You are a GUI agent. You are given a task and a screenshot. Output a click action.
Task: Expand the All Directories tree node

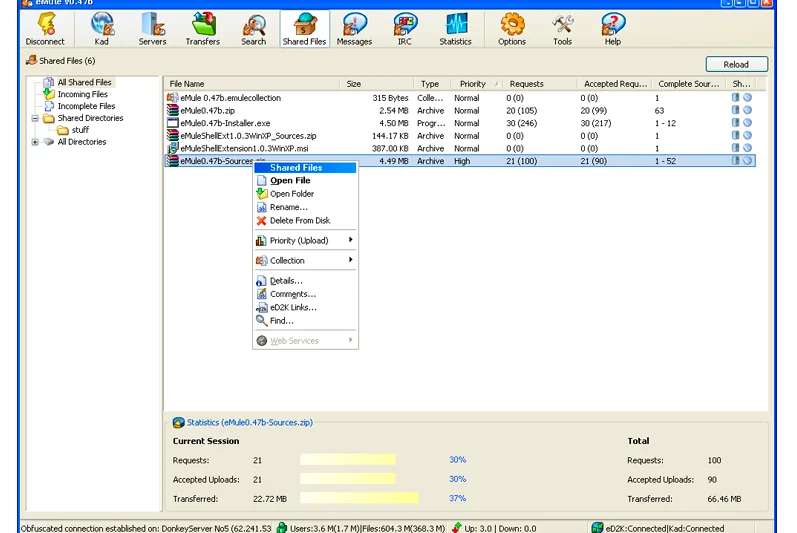click(x=36, y=142)
